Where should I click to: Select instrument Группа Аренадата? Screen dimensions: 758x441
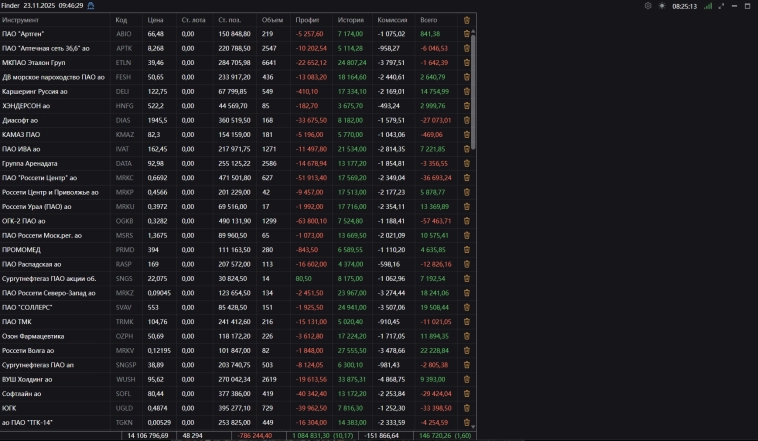[x=29, y=163]
